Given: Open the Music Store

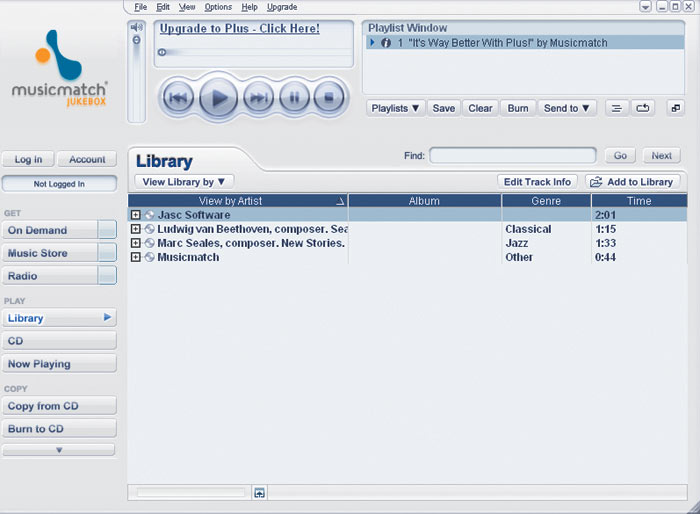Looking at the screenshot, I should coord(50,253).
